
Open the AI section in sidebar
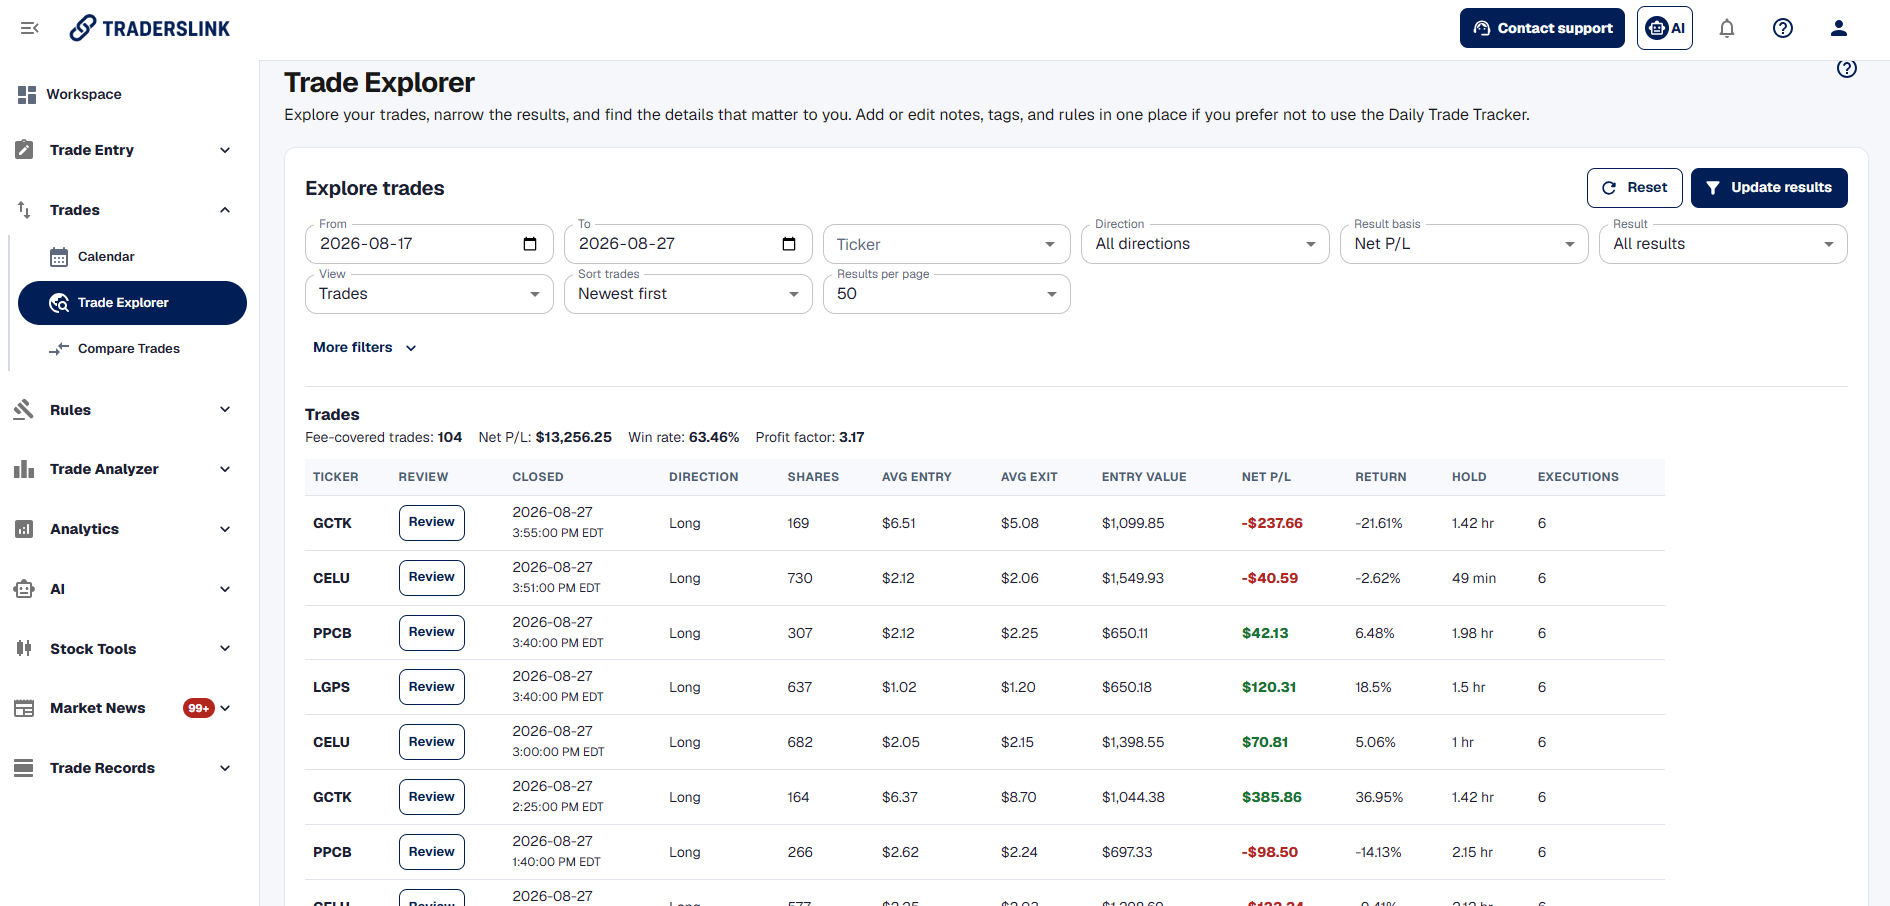point(125,589)
